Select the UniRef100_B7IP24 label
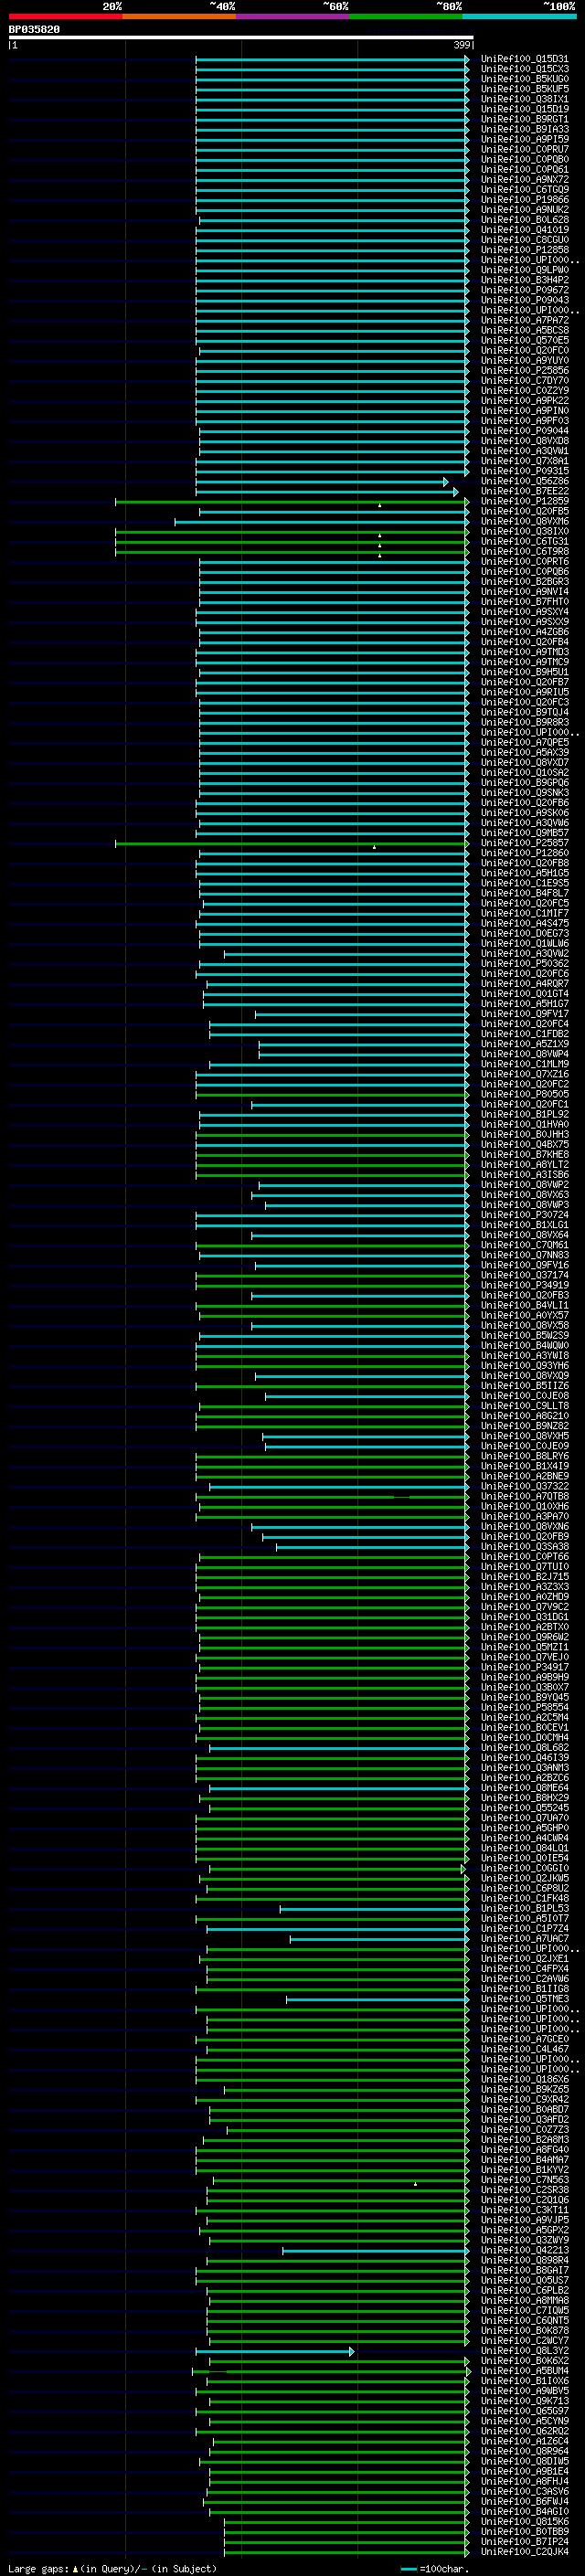Image resolution: width=585 pixels, height=2576 pixels. point(525,2542)
